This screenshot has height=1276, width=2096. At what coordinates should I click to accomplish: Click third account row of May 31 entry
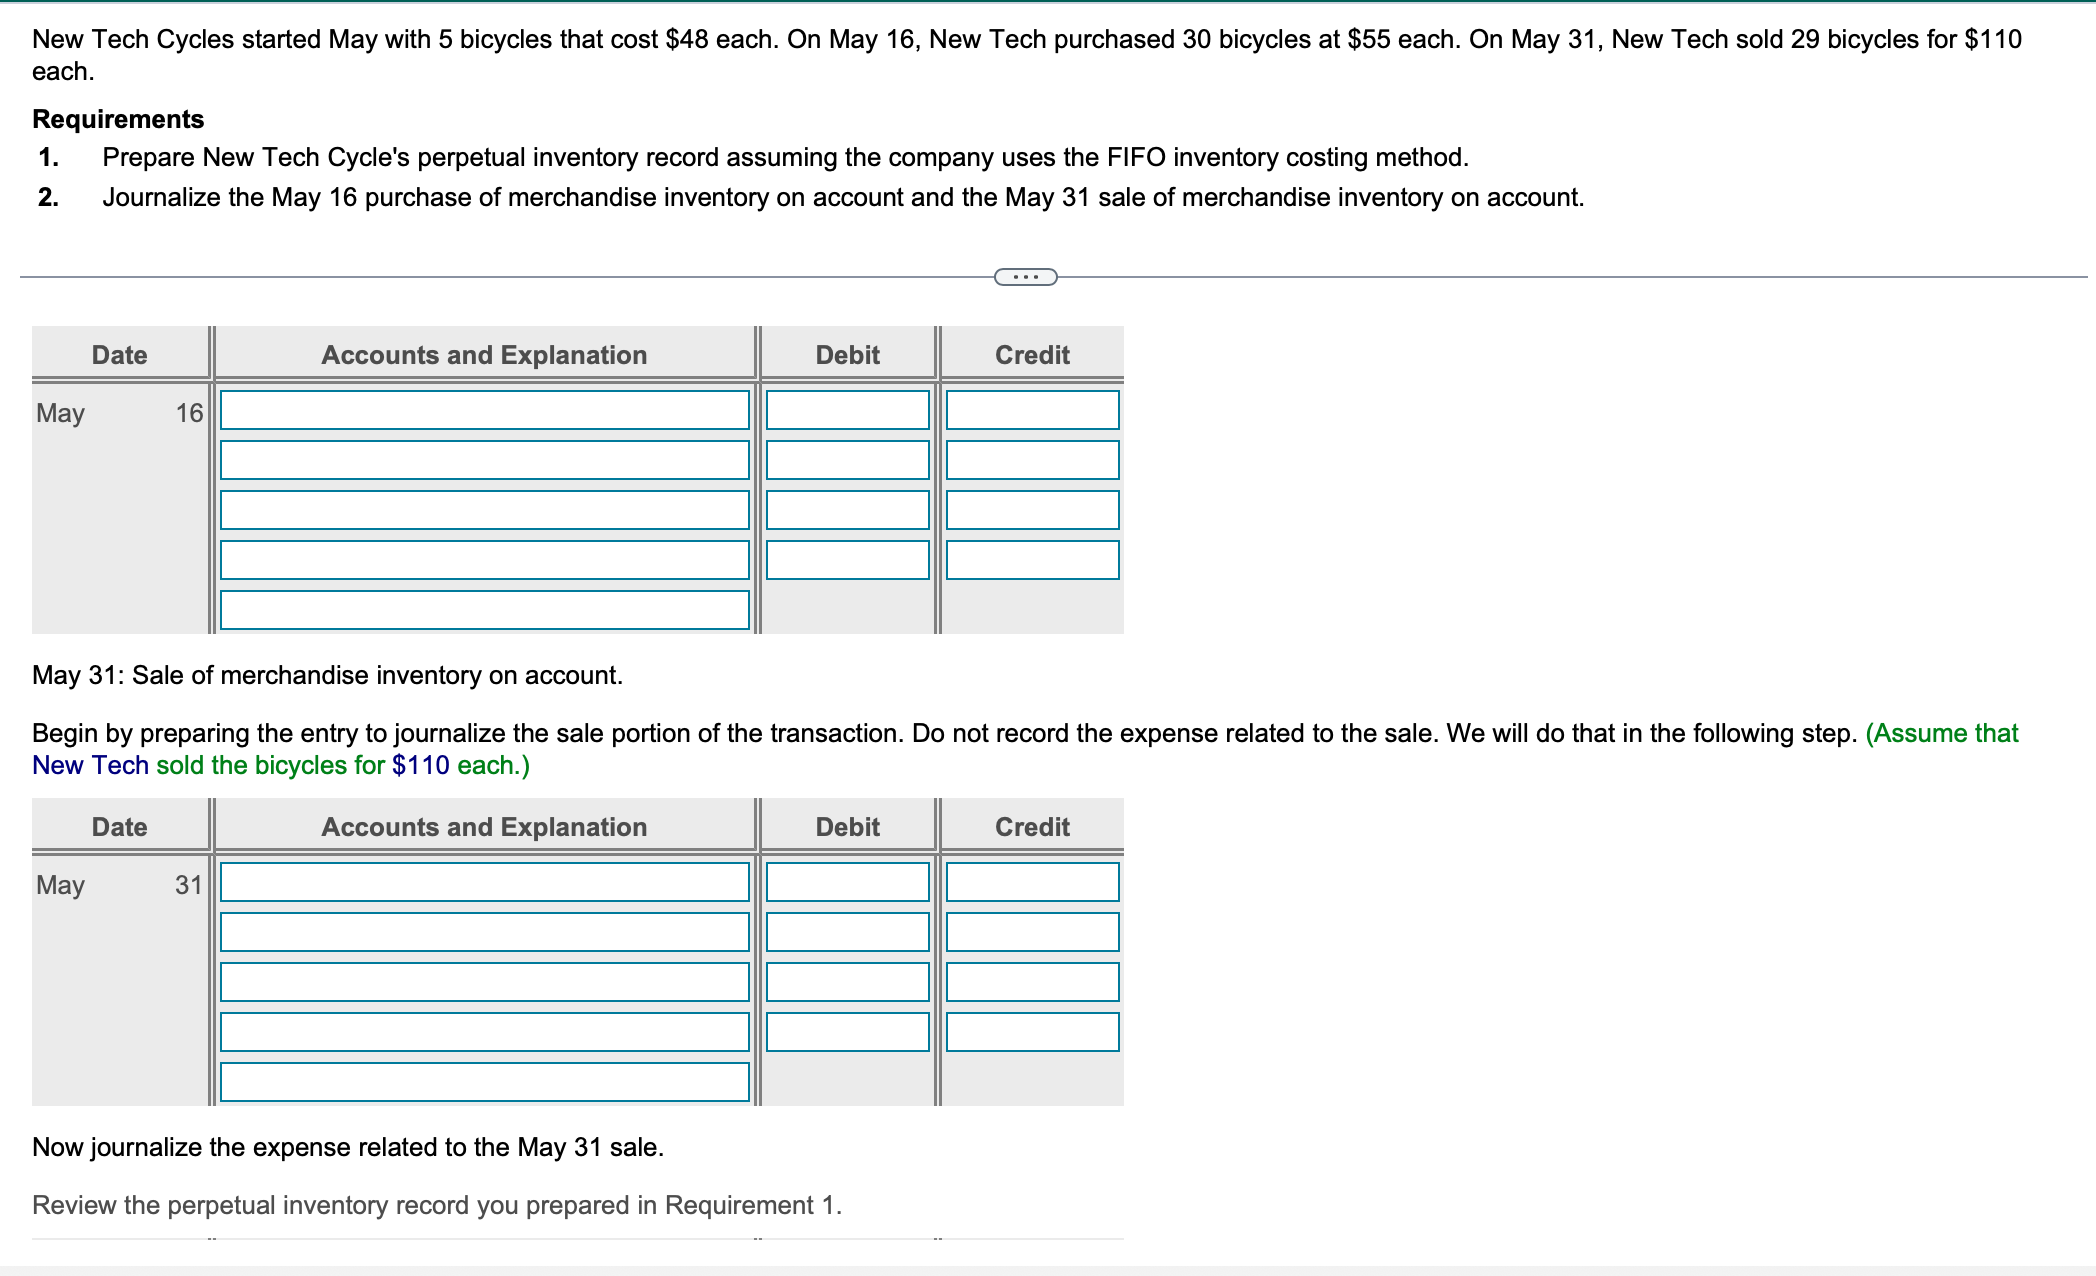484,982
